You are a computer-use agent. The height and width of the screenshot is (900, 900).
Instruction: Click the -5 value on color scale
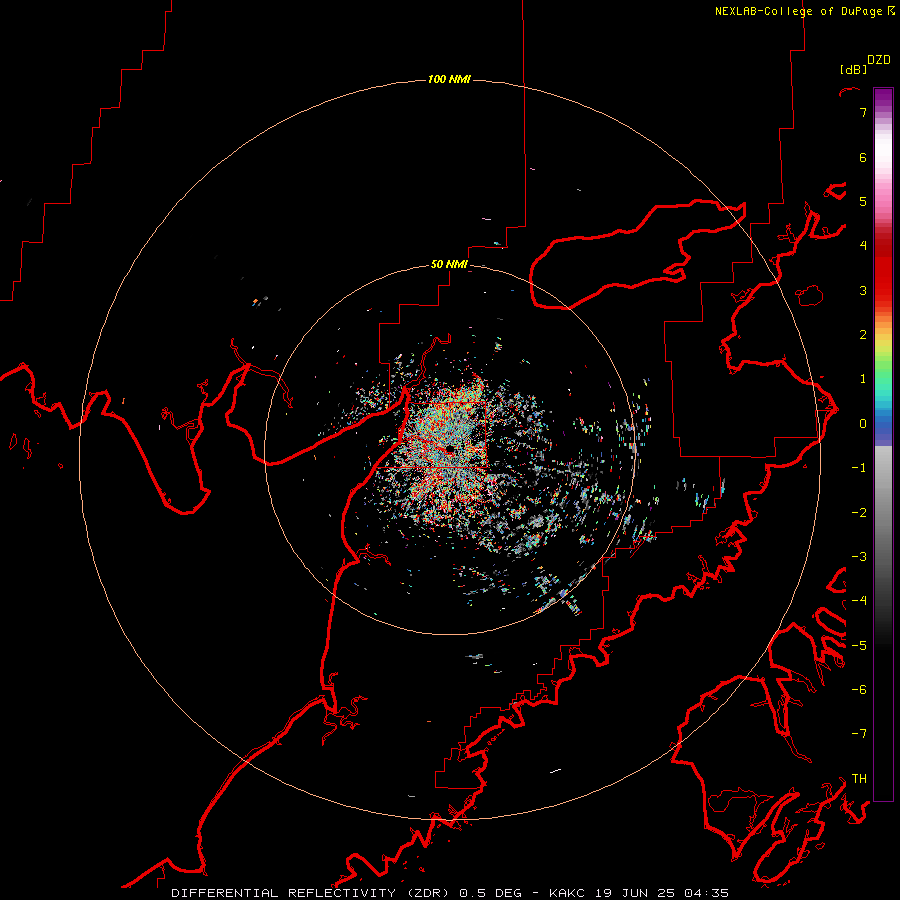pyautogui.click(x=859, y=645)
